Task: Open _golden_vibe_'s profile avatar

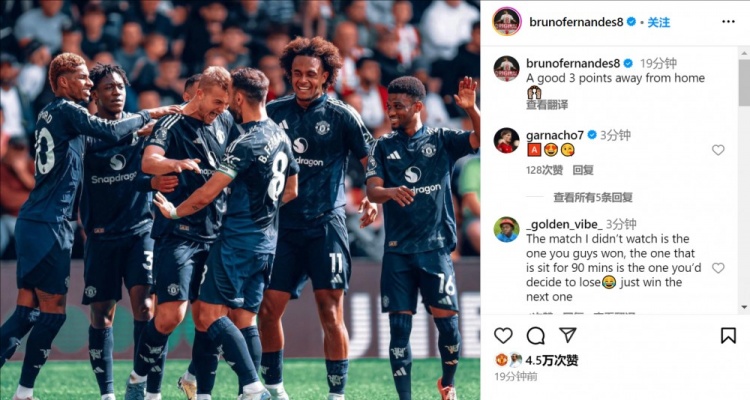Action: (x=507, y=229)
